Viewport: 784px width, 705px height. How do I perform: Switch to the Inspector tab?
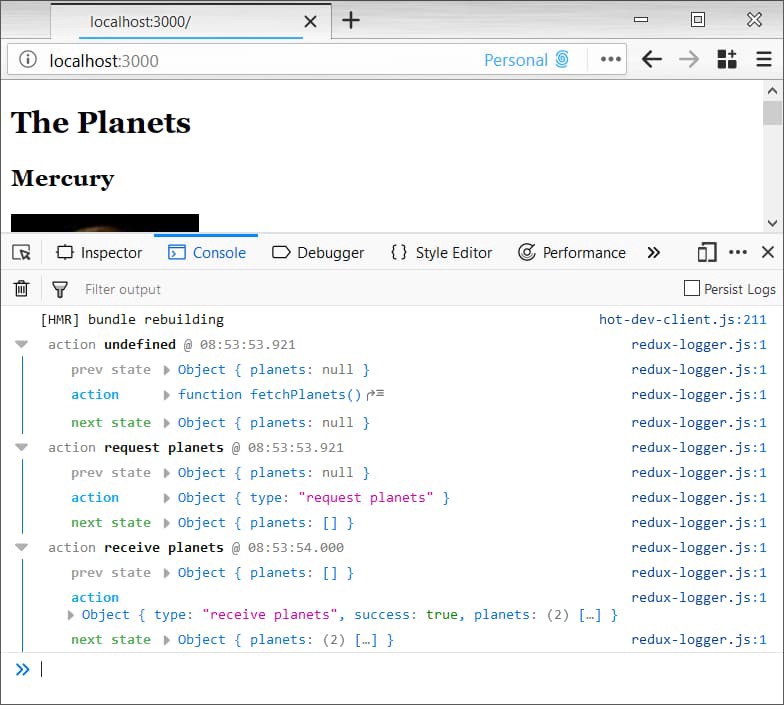pos(99,253)
